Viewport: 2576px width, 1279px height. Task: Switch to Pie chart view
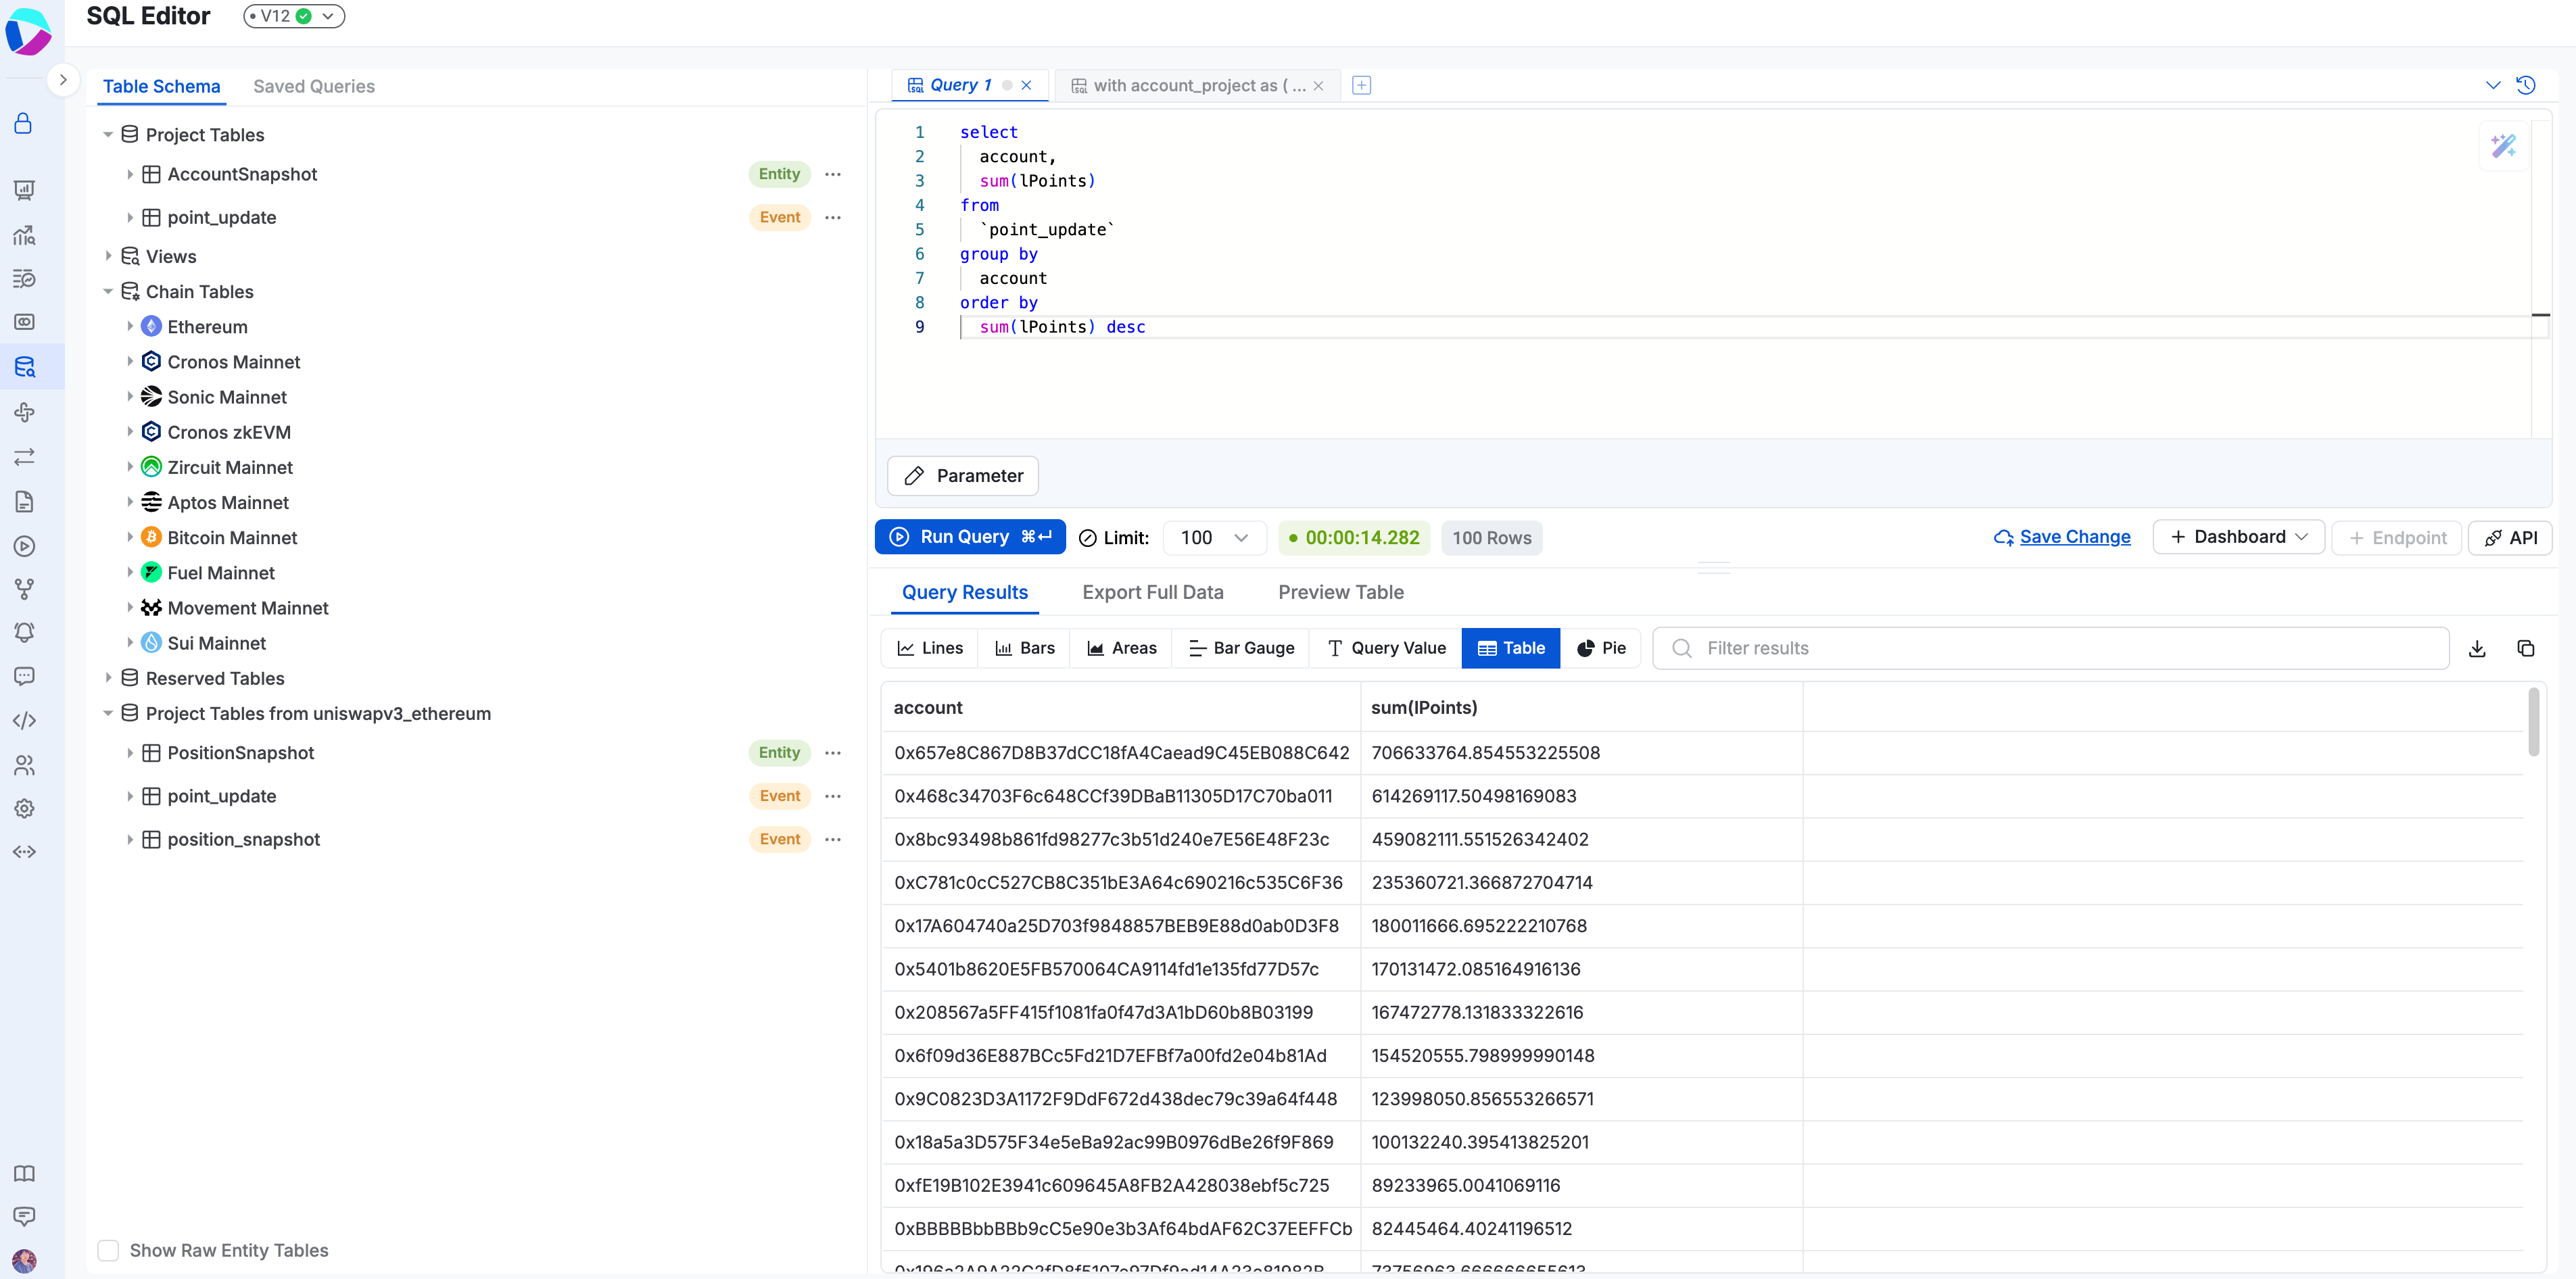click(1601, 648)
